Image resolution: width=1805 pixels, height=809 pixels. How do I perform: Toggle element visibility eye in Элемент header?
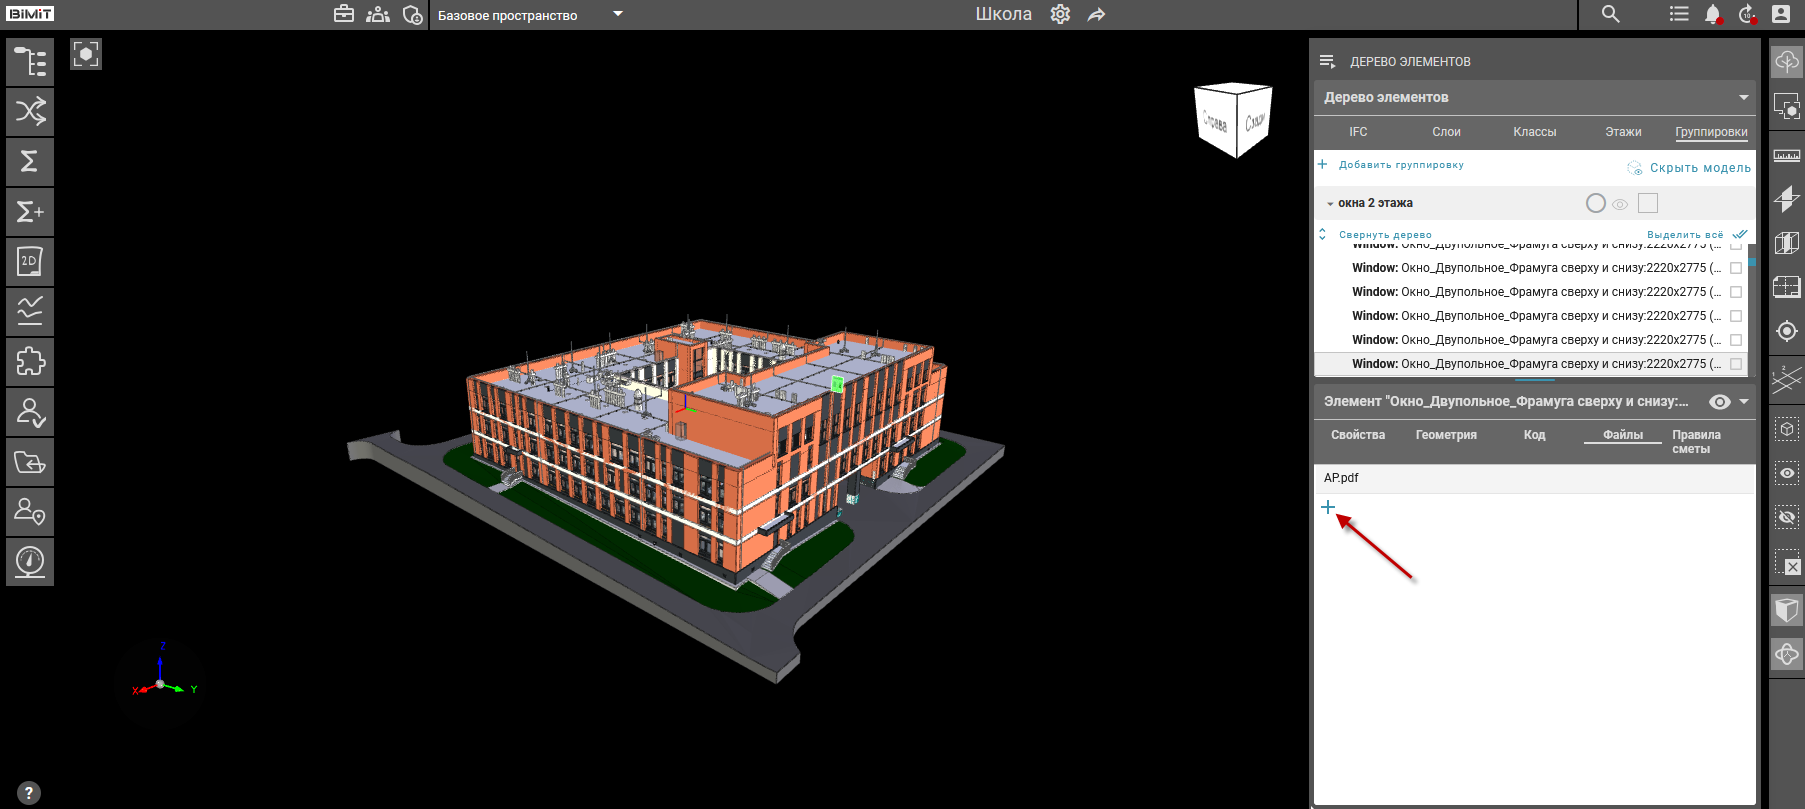pyautogui.click(x=1719, y=402)
